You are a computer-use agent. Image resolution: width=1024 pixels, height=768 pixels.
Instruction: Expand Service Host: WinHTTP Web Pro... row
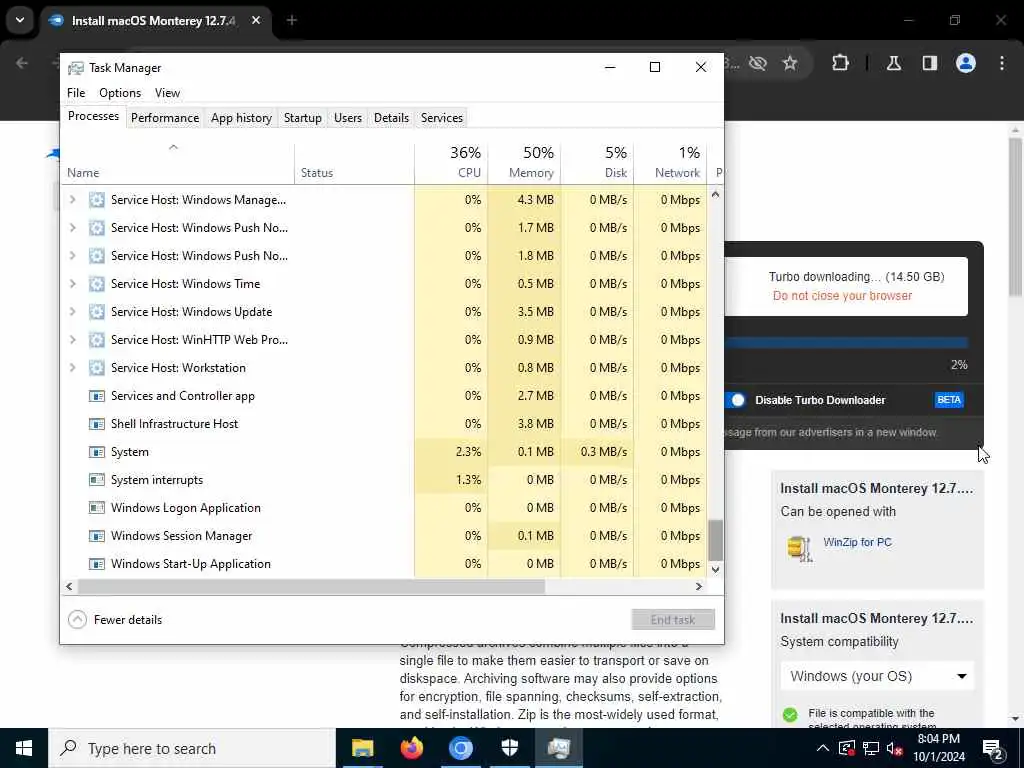pyautogui.click(x=72, y=340)
